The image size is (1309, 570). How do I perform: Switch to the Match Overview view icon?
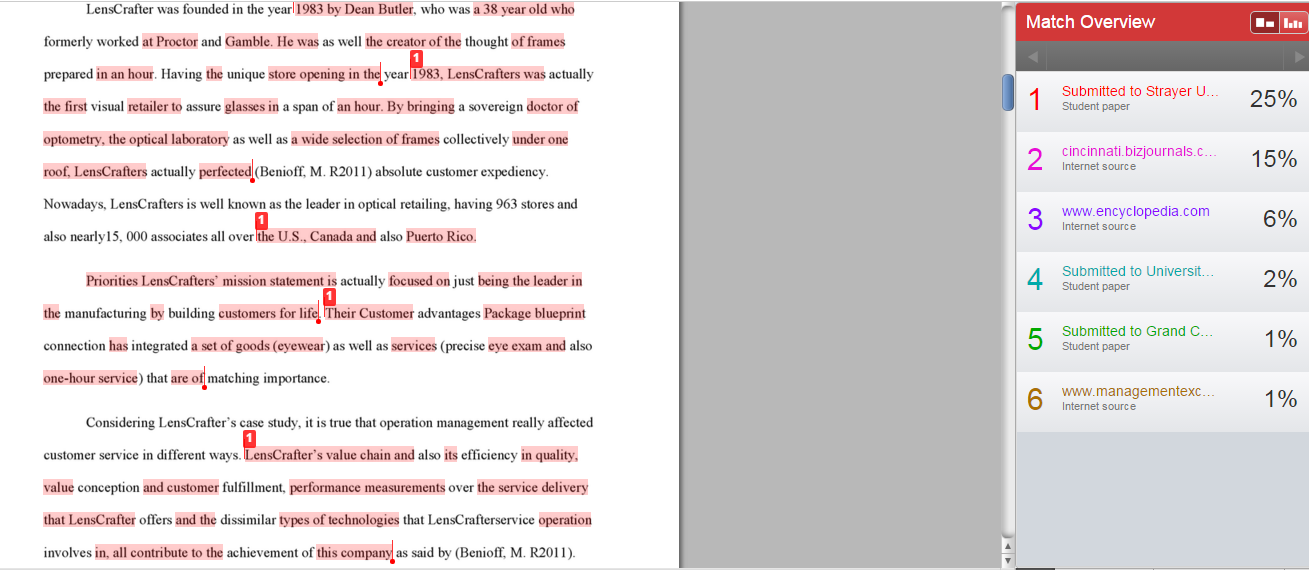pyautogui.click(x=1265, y=22)
